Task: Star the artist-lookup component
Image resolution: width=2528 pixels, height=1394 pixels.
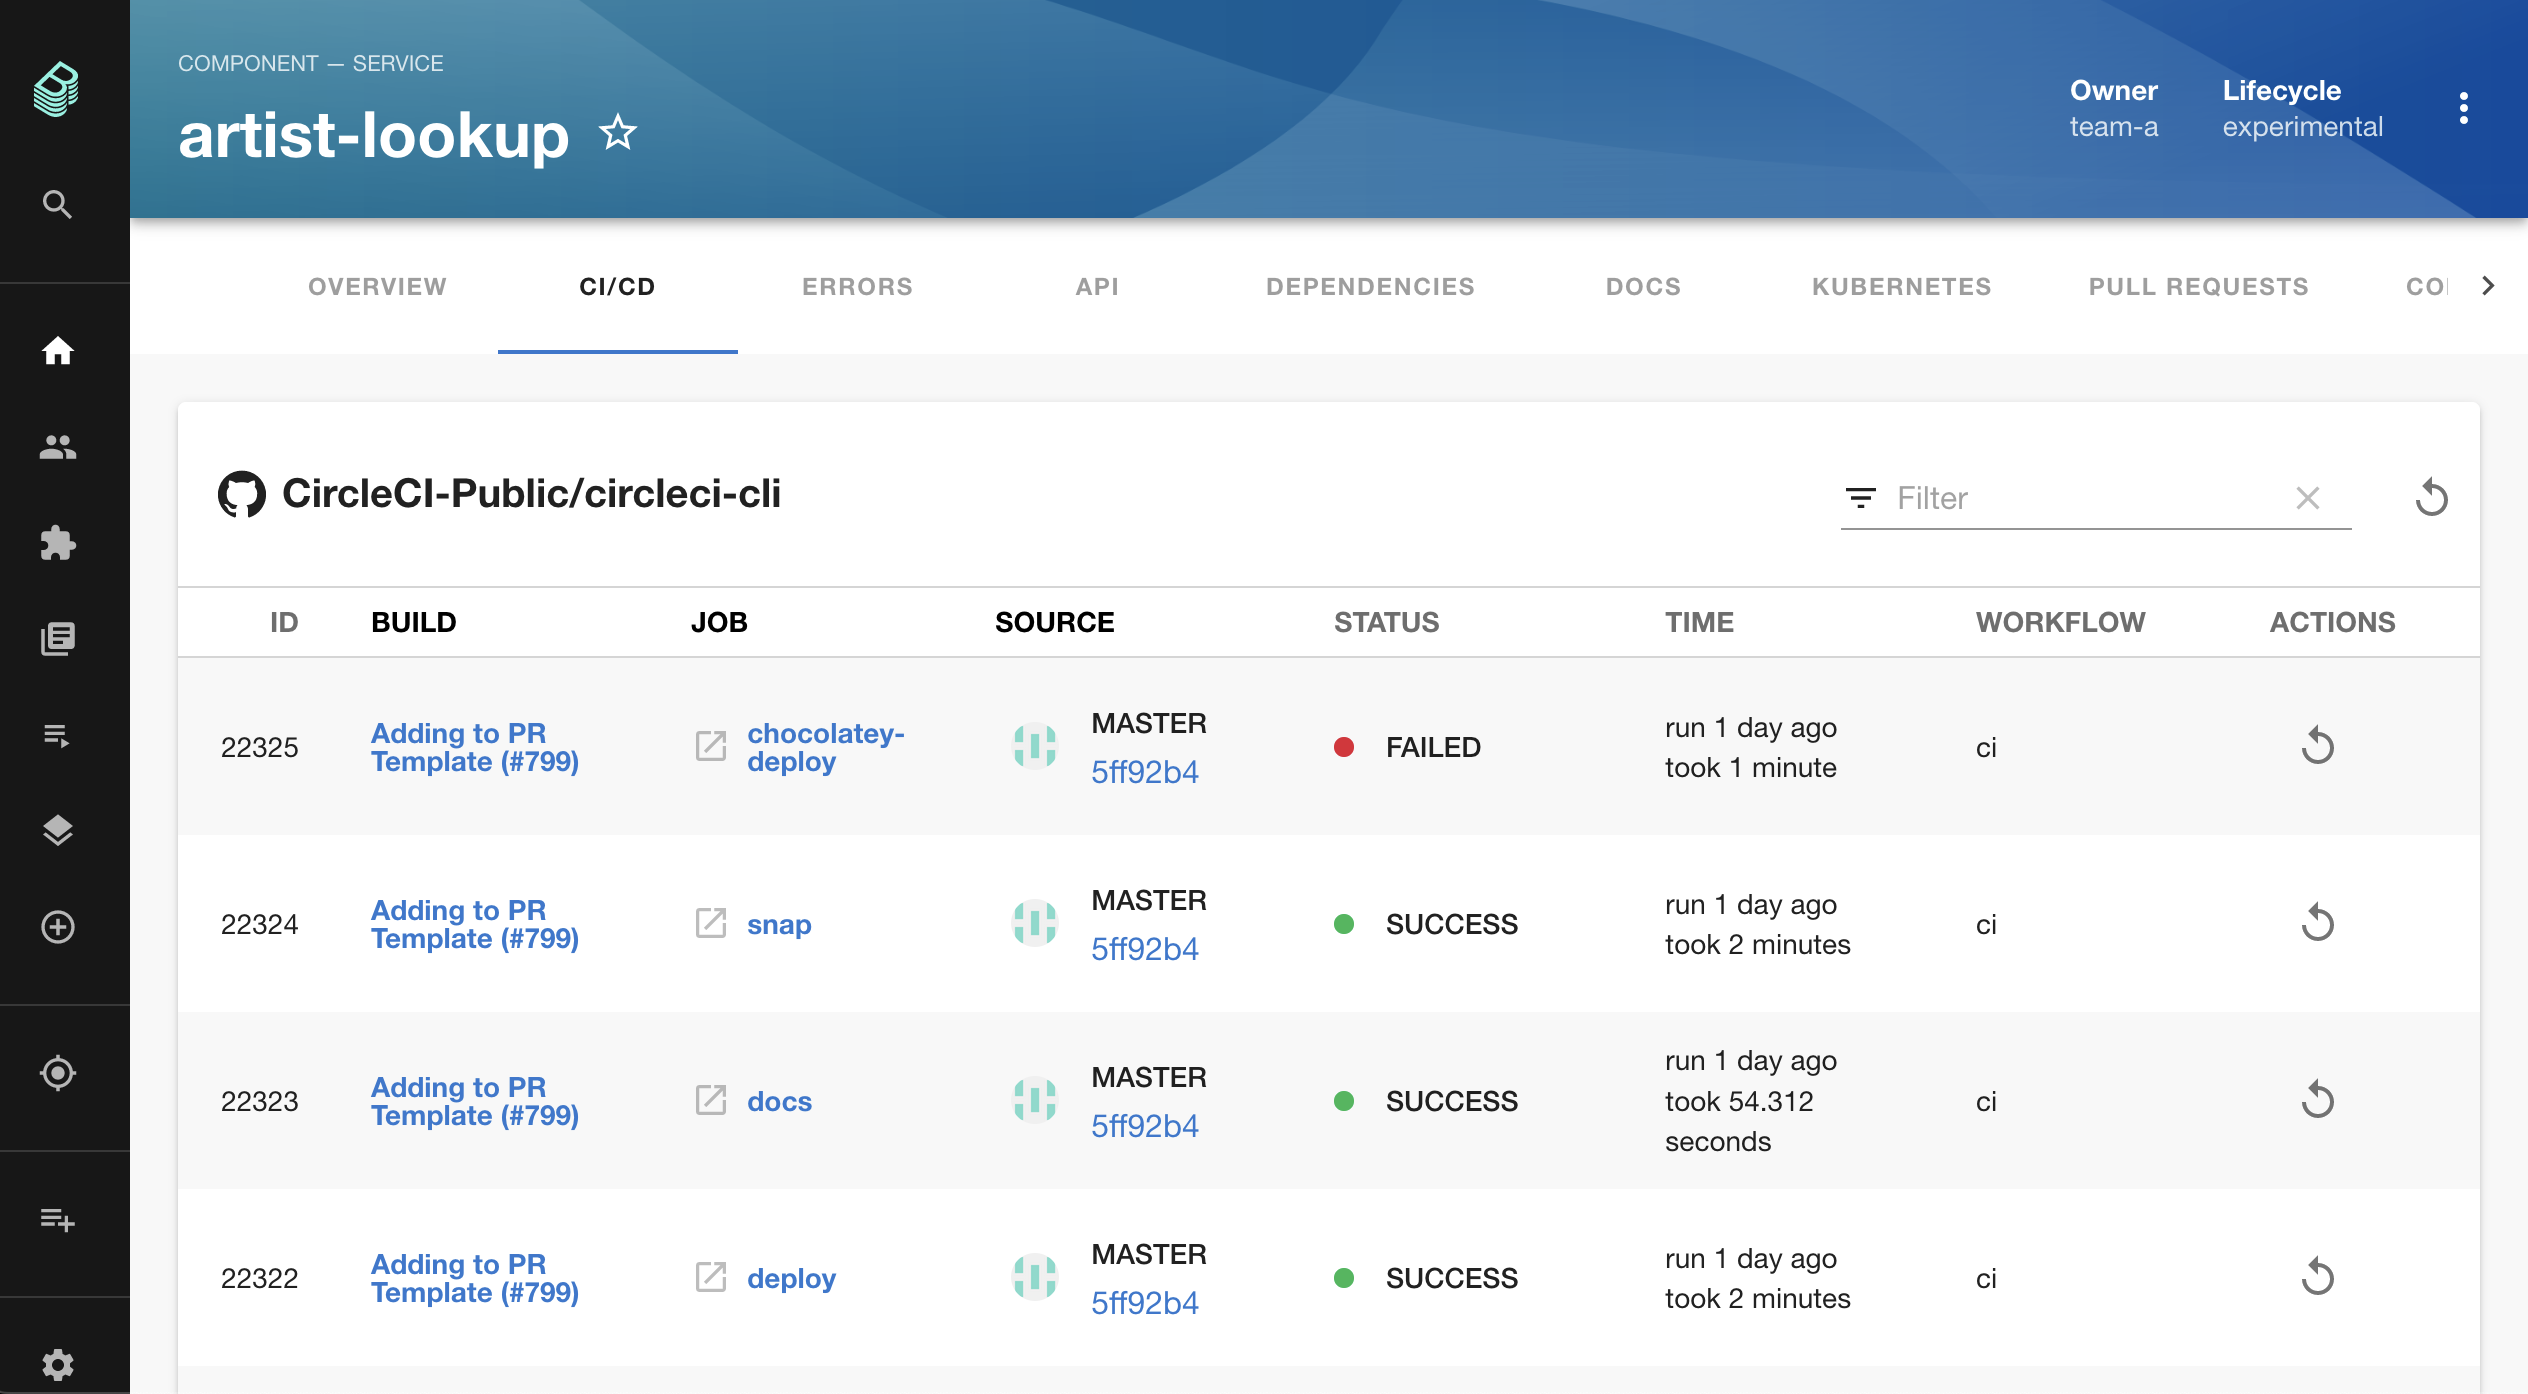Action: (x=618, y=133)
